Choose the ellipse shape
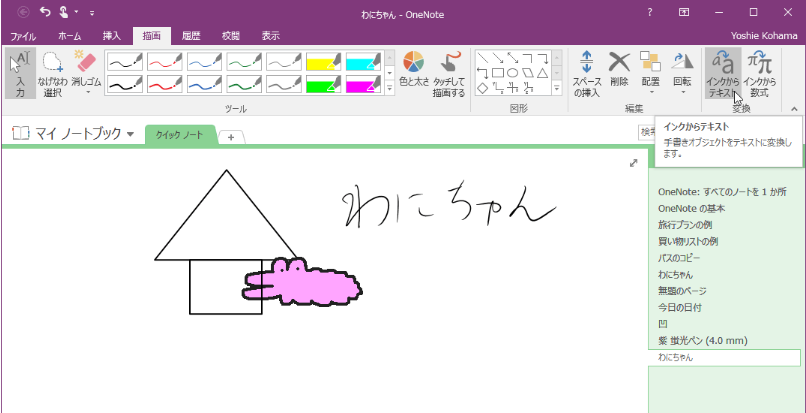Viewport: 806px width, 413px height. coord(512,73)
